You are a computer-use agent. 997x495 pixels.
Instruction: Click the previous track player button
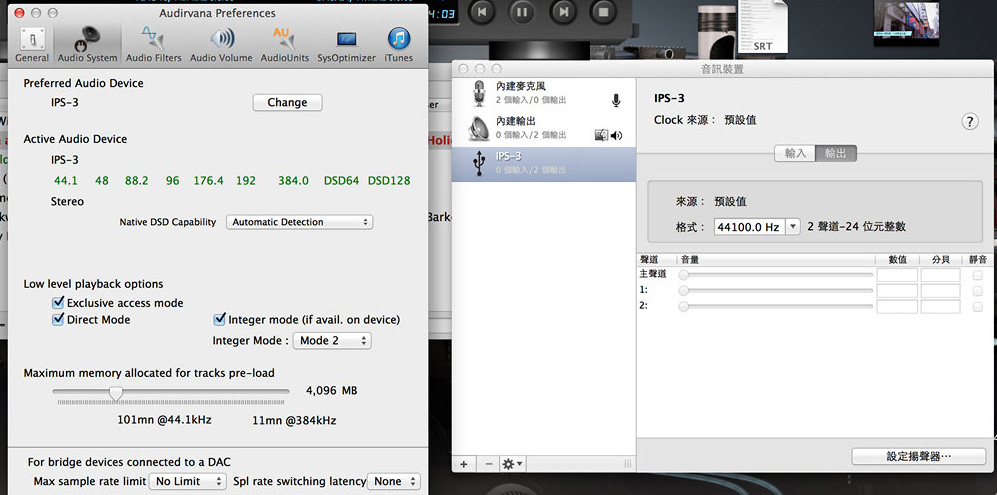[x=482, y=11]
